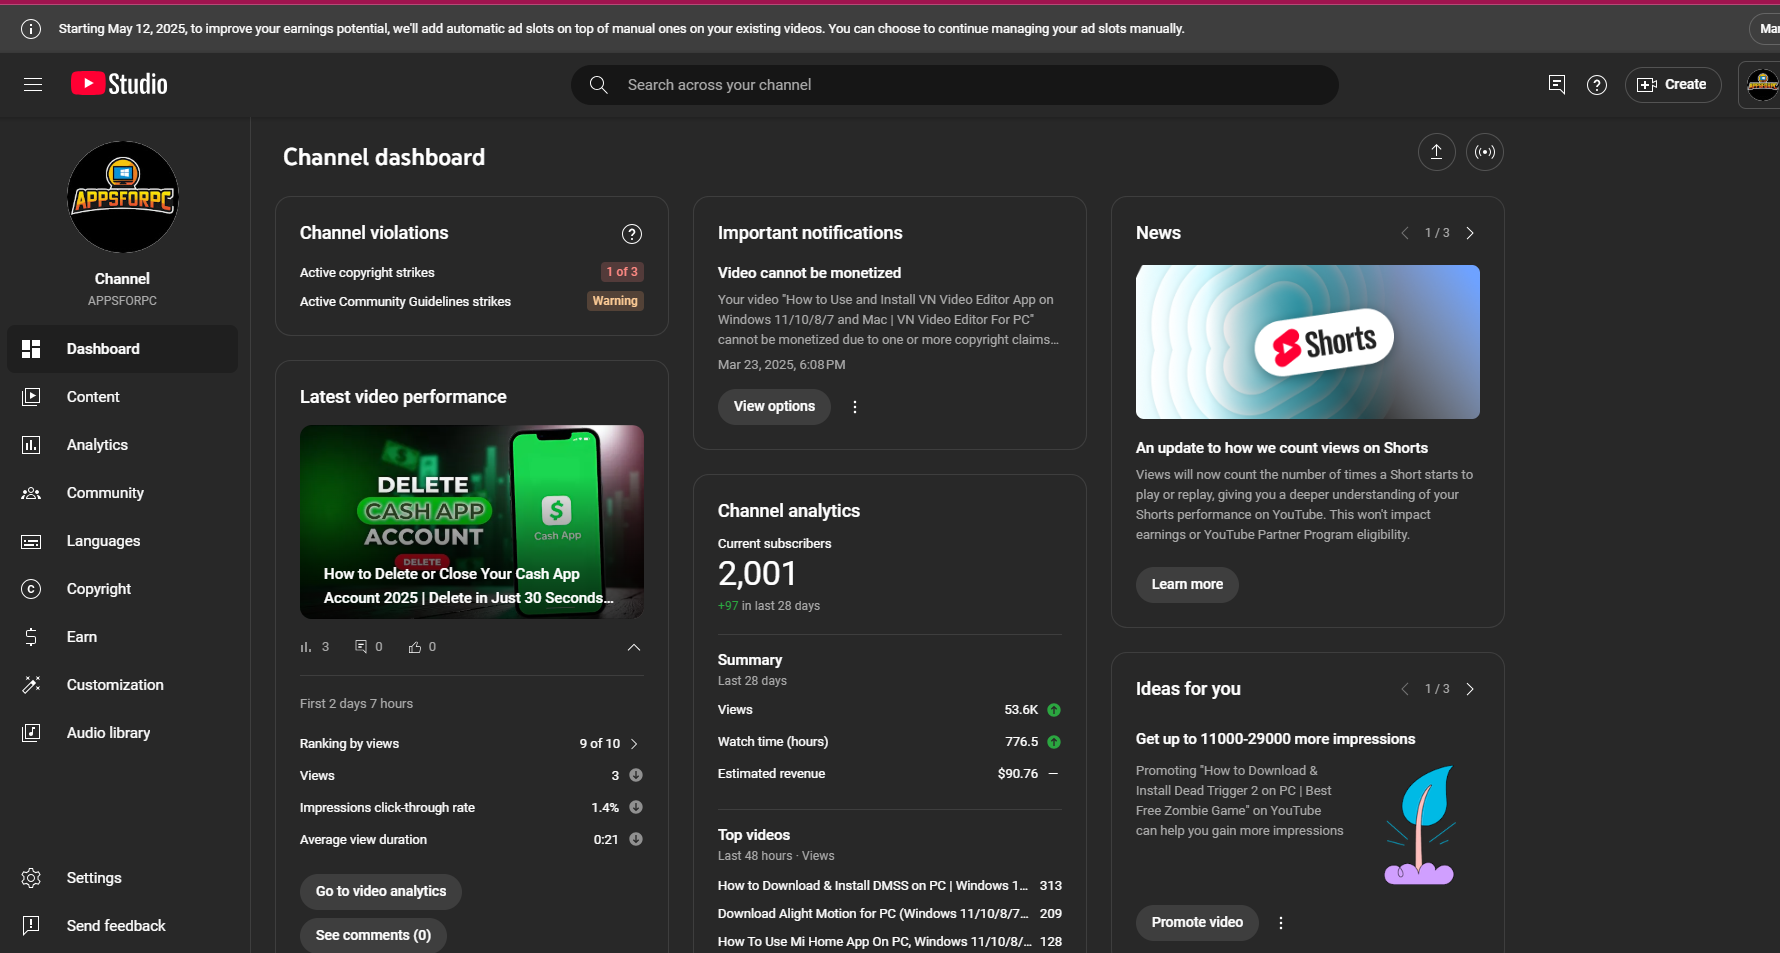Open Audio library in the sidebar
The height and width of the screenshot is (953, 1780).
pos(122,733)
